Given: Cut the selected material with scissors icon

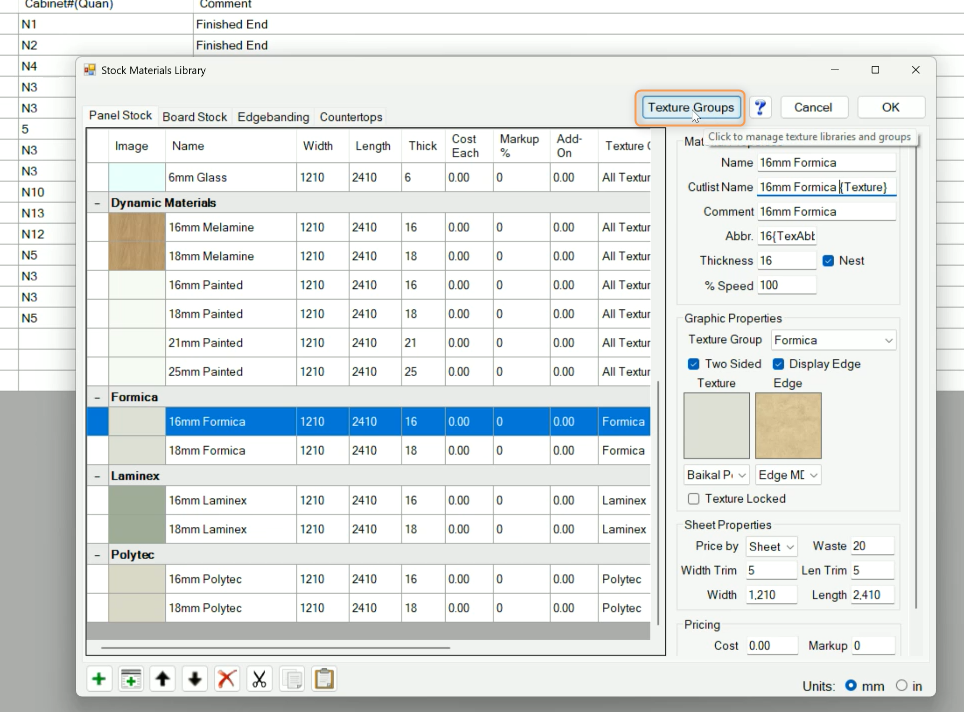Looking at the screenshot, I should (x=259, y=680).
